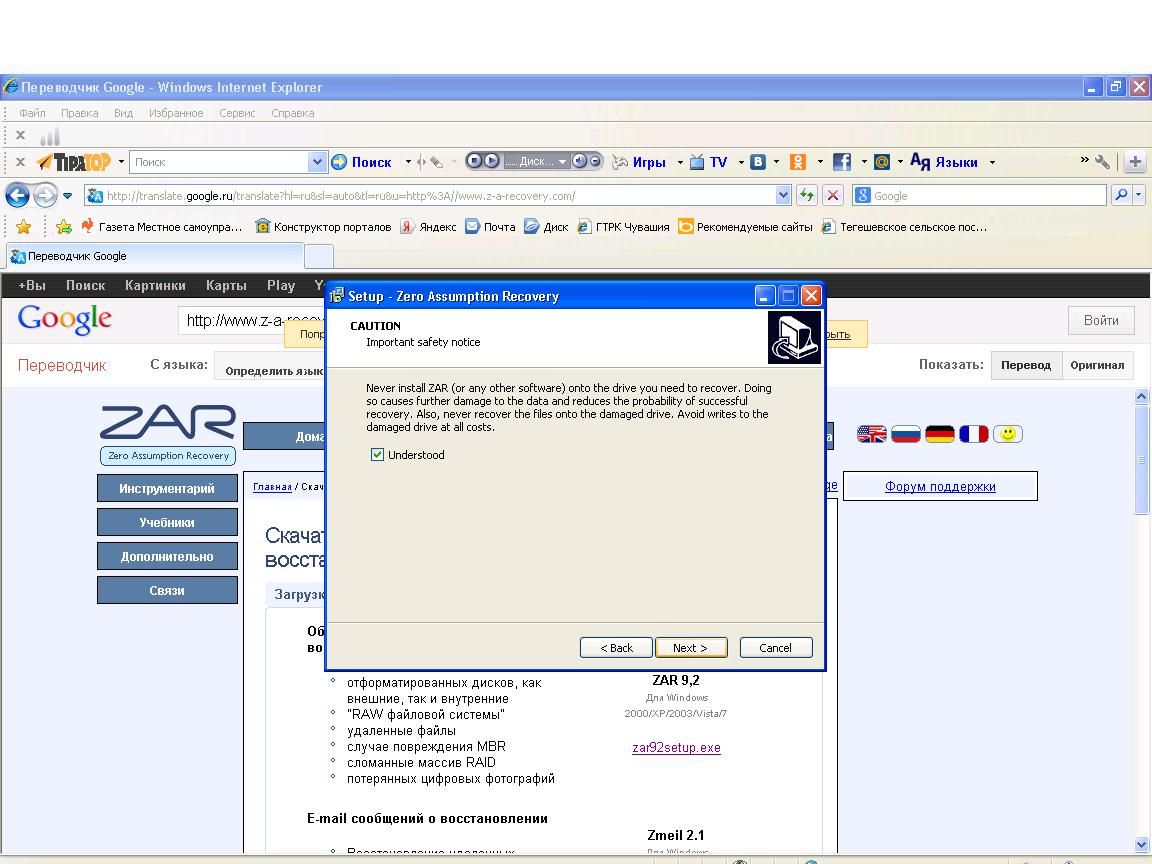Screen dimensions: 1152x864
Task: Click the VKontakte icon in toolbar
Action: coord(758,162)
